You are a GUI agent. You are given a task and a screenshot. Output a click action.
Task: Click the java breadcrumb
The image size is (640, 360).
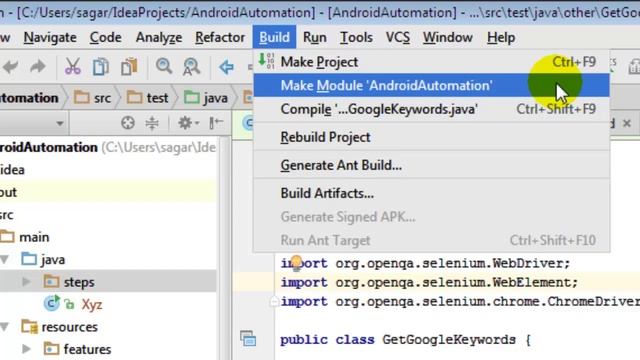(206, 98)
